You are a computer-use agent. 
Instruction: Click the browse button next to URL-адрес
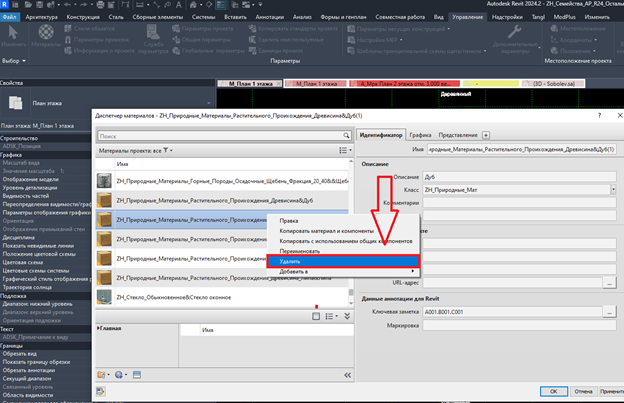[609, 283]
